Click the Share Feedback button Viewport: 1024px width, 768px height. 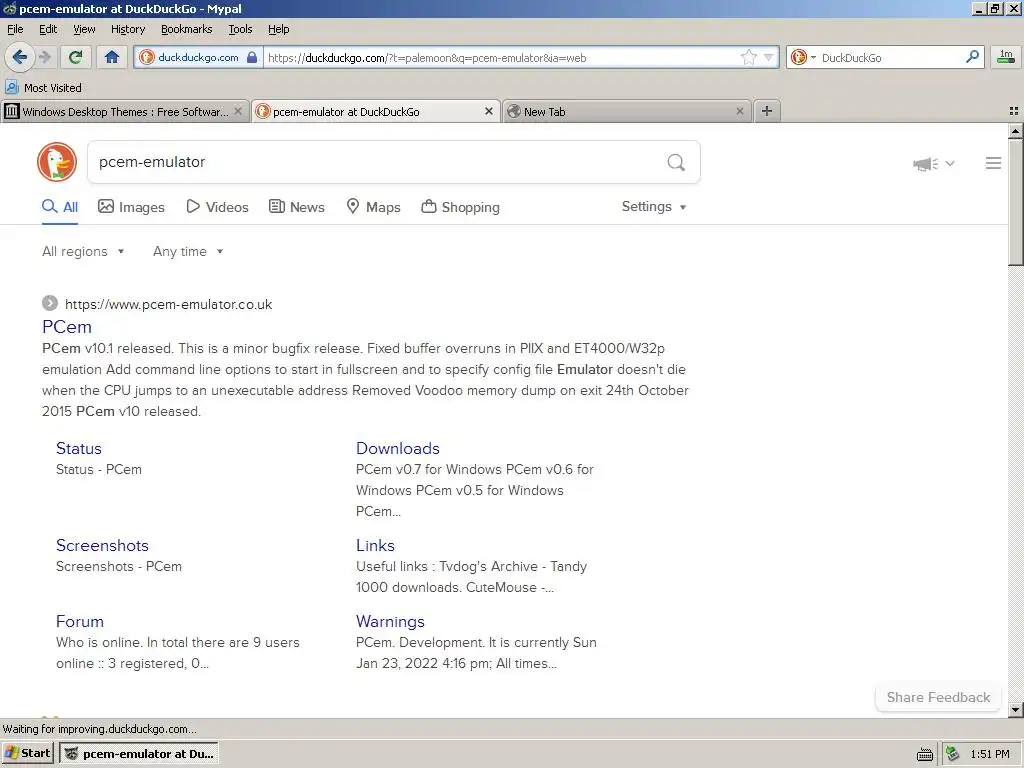[x=938, y=697]
